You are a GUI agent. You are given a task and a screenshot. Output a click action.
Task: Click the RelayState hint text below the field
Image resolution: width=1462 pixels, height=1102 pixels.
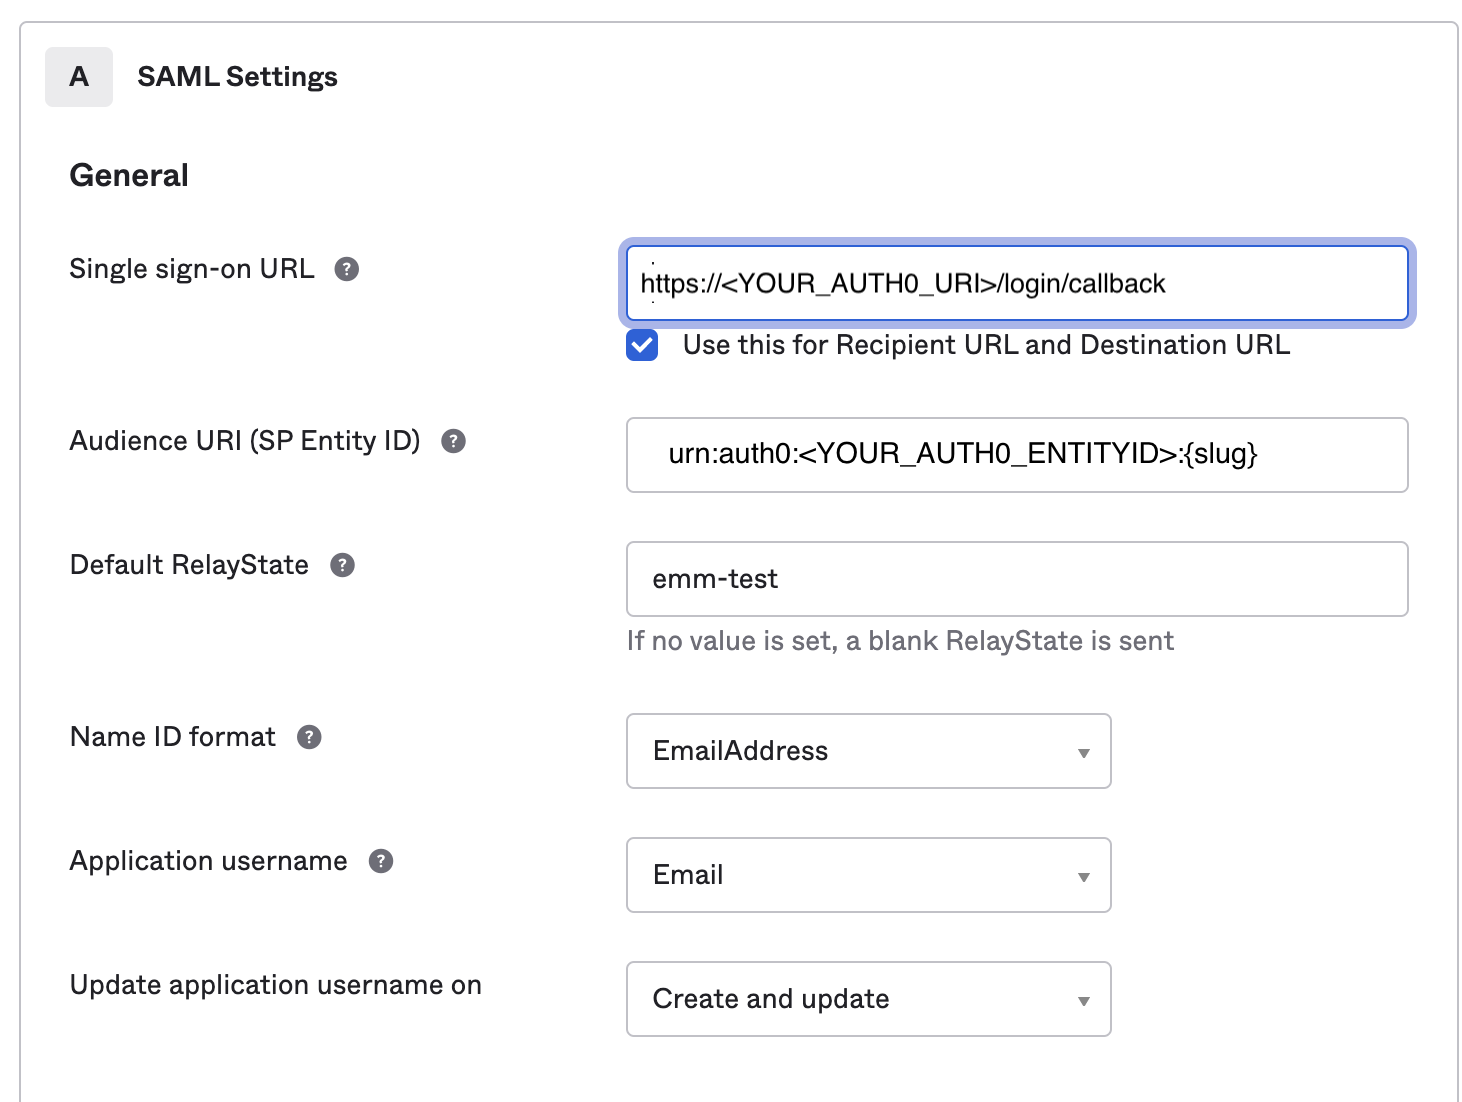point(899,640)
